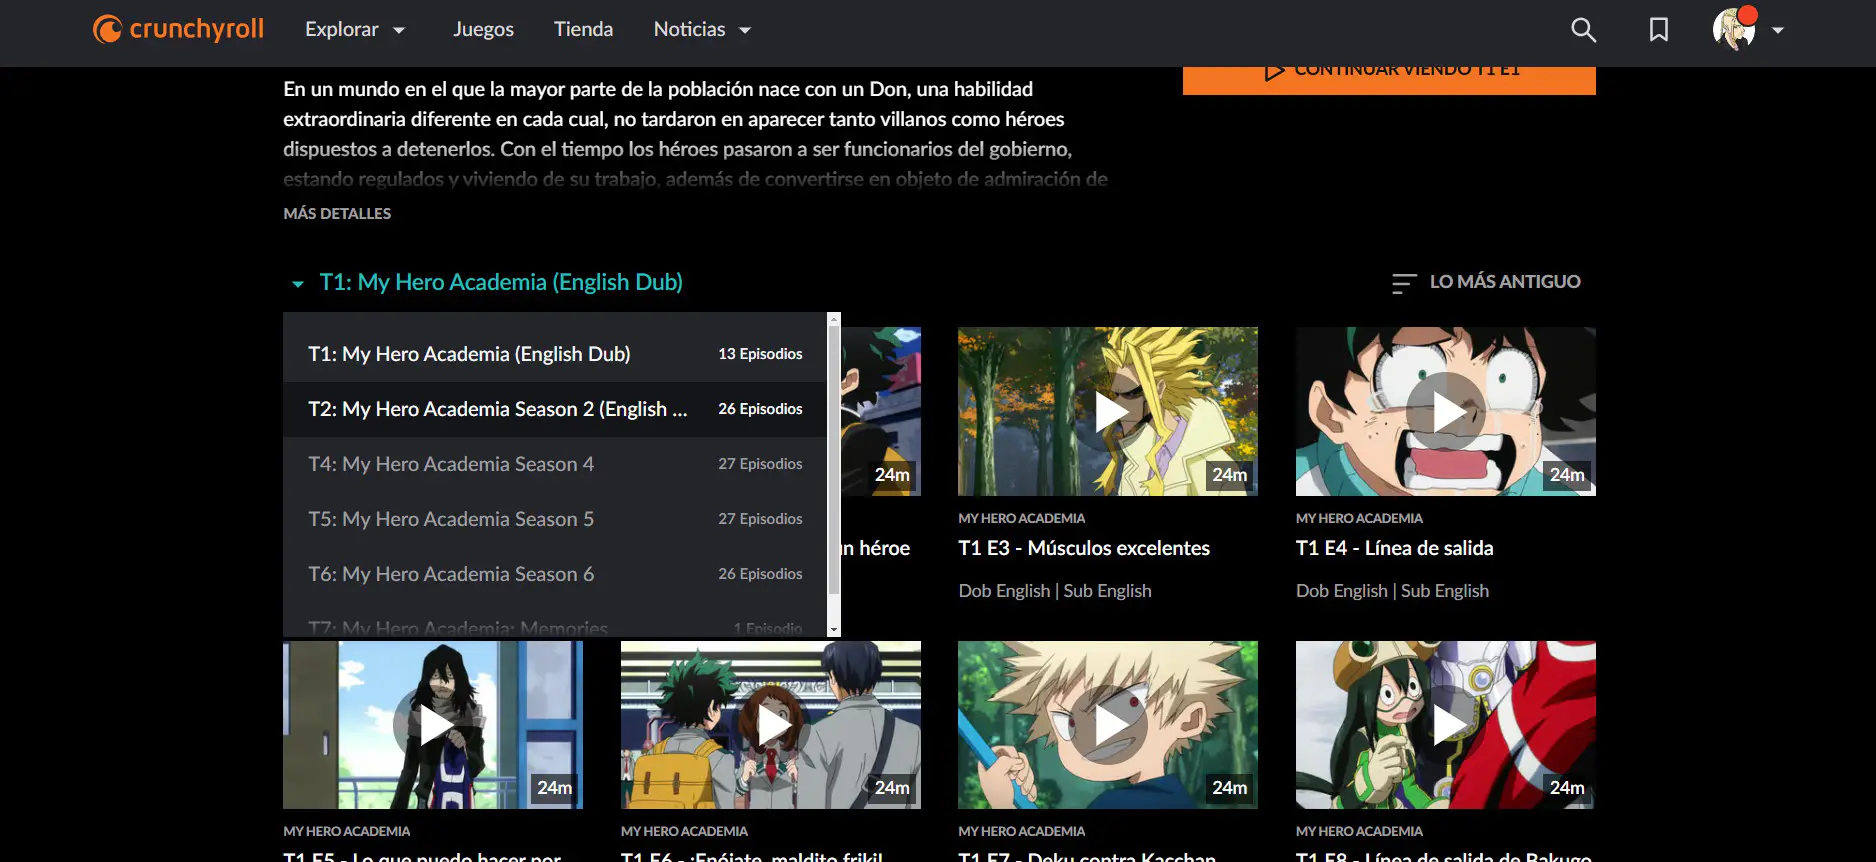Click MY HERO ACADEMIA label above T1 E7

(1021, 831)
